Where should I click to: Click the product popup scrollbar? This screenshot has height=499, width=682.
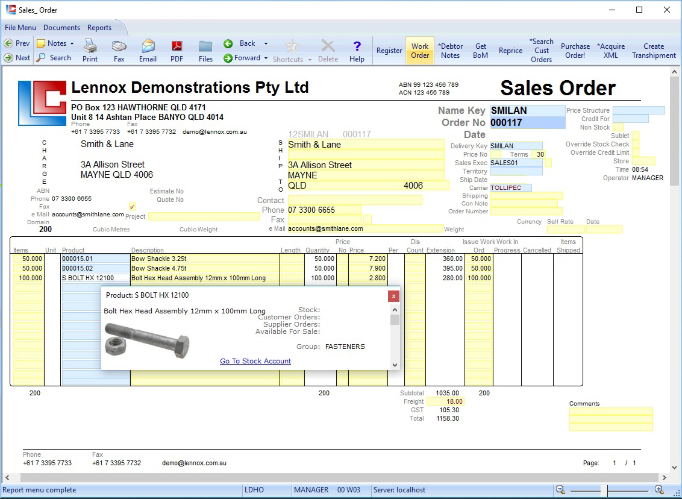coord(394,320)
